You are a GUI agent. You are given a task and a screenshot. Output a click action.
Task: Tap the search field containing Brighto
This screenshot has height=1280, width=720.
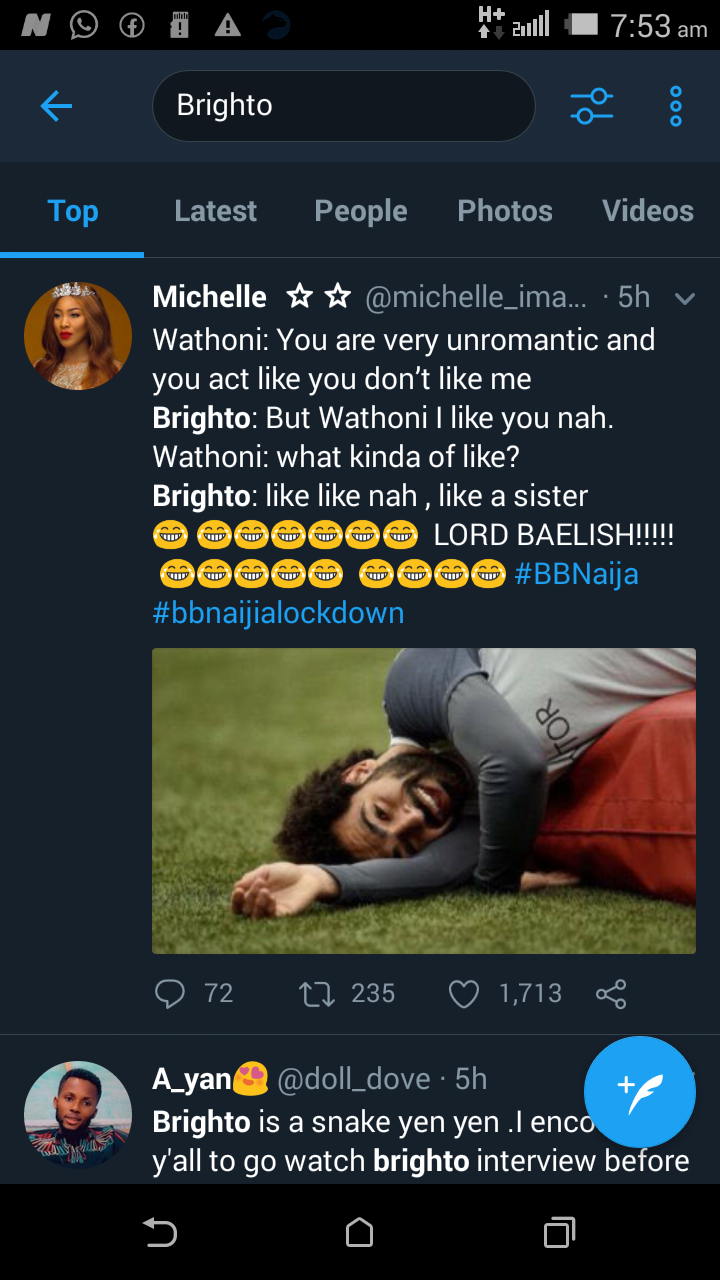pyautogui.click(x=343, y=105)
